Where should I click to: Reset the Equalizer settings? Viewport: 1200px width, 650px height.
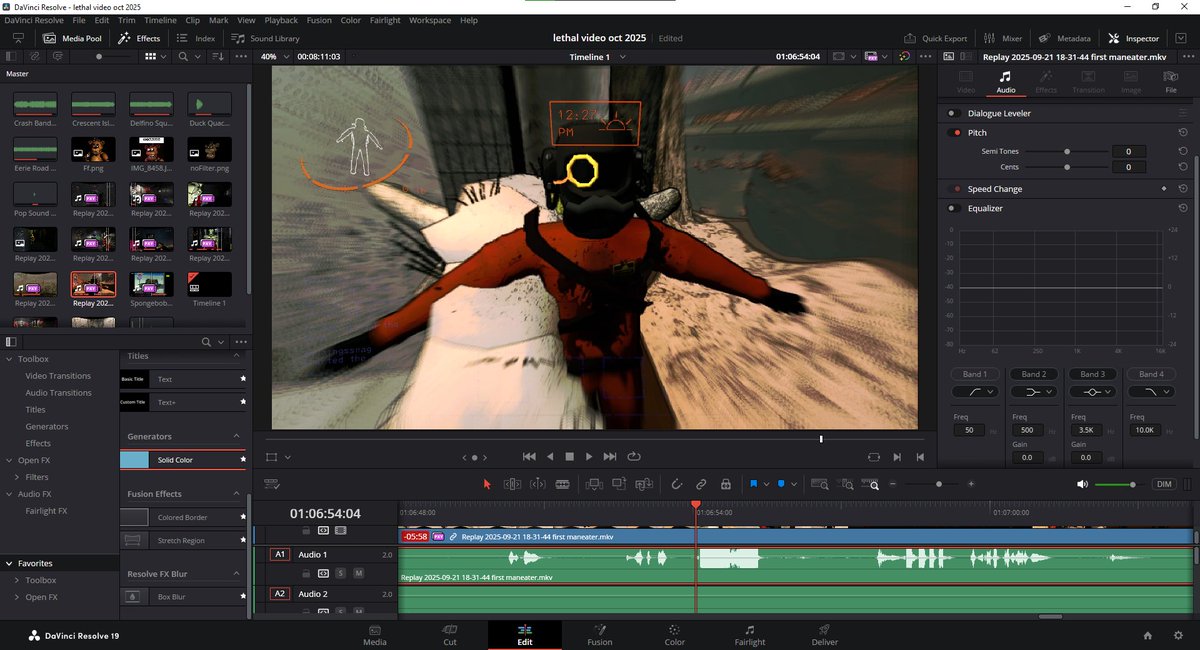(x=1183, y=208)
